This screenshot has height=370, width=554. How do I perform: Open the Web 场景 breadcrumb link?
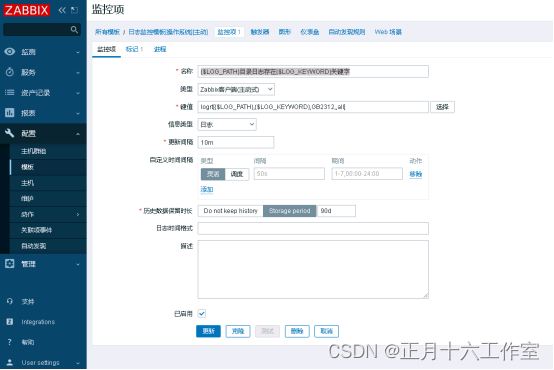[x=388, y=32]
